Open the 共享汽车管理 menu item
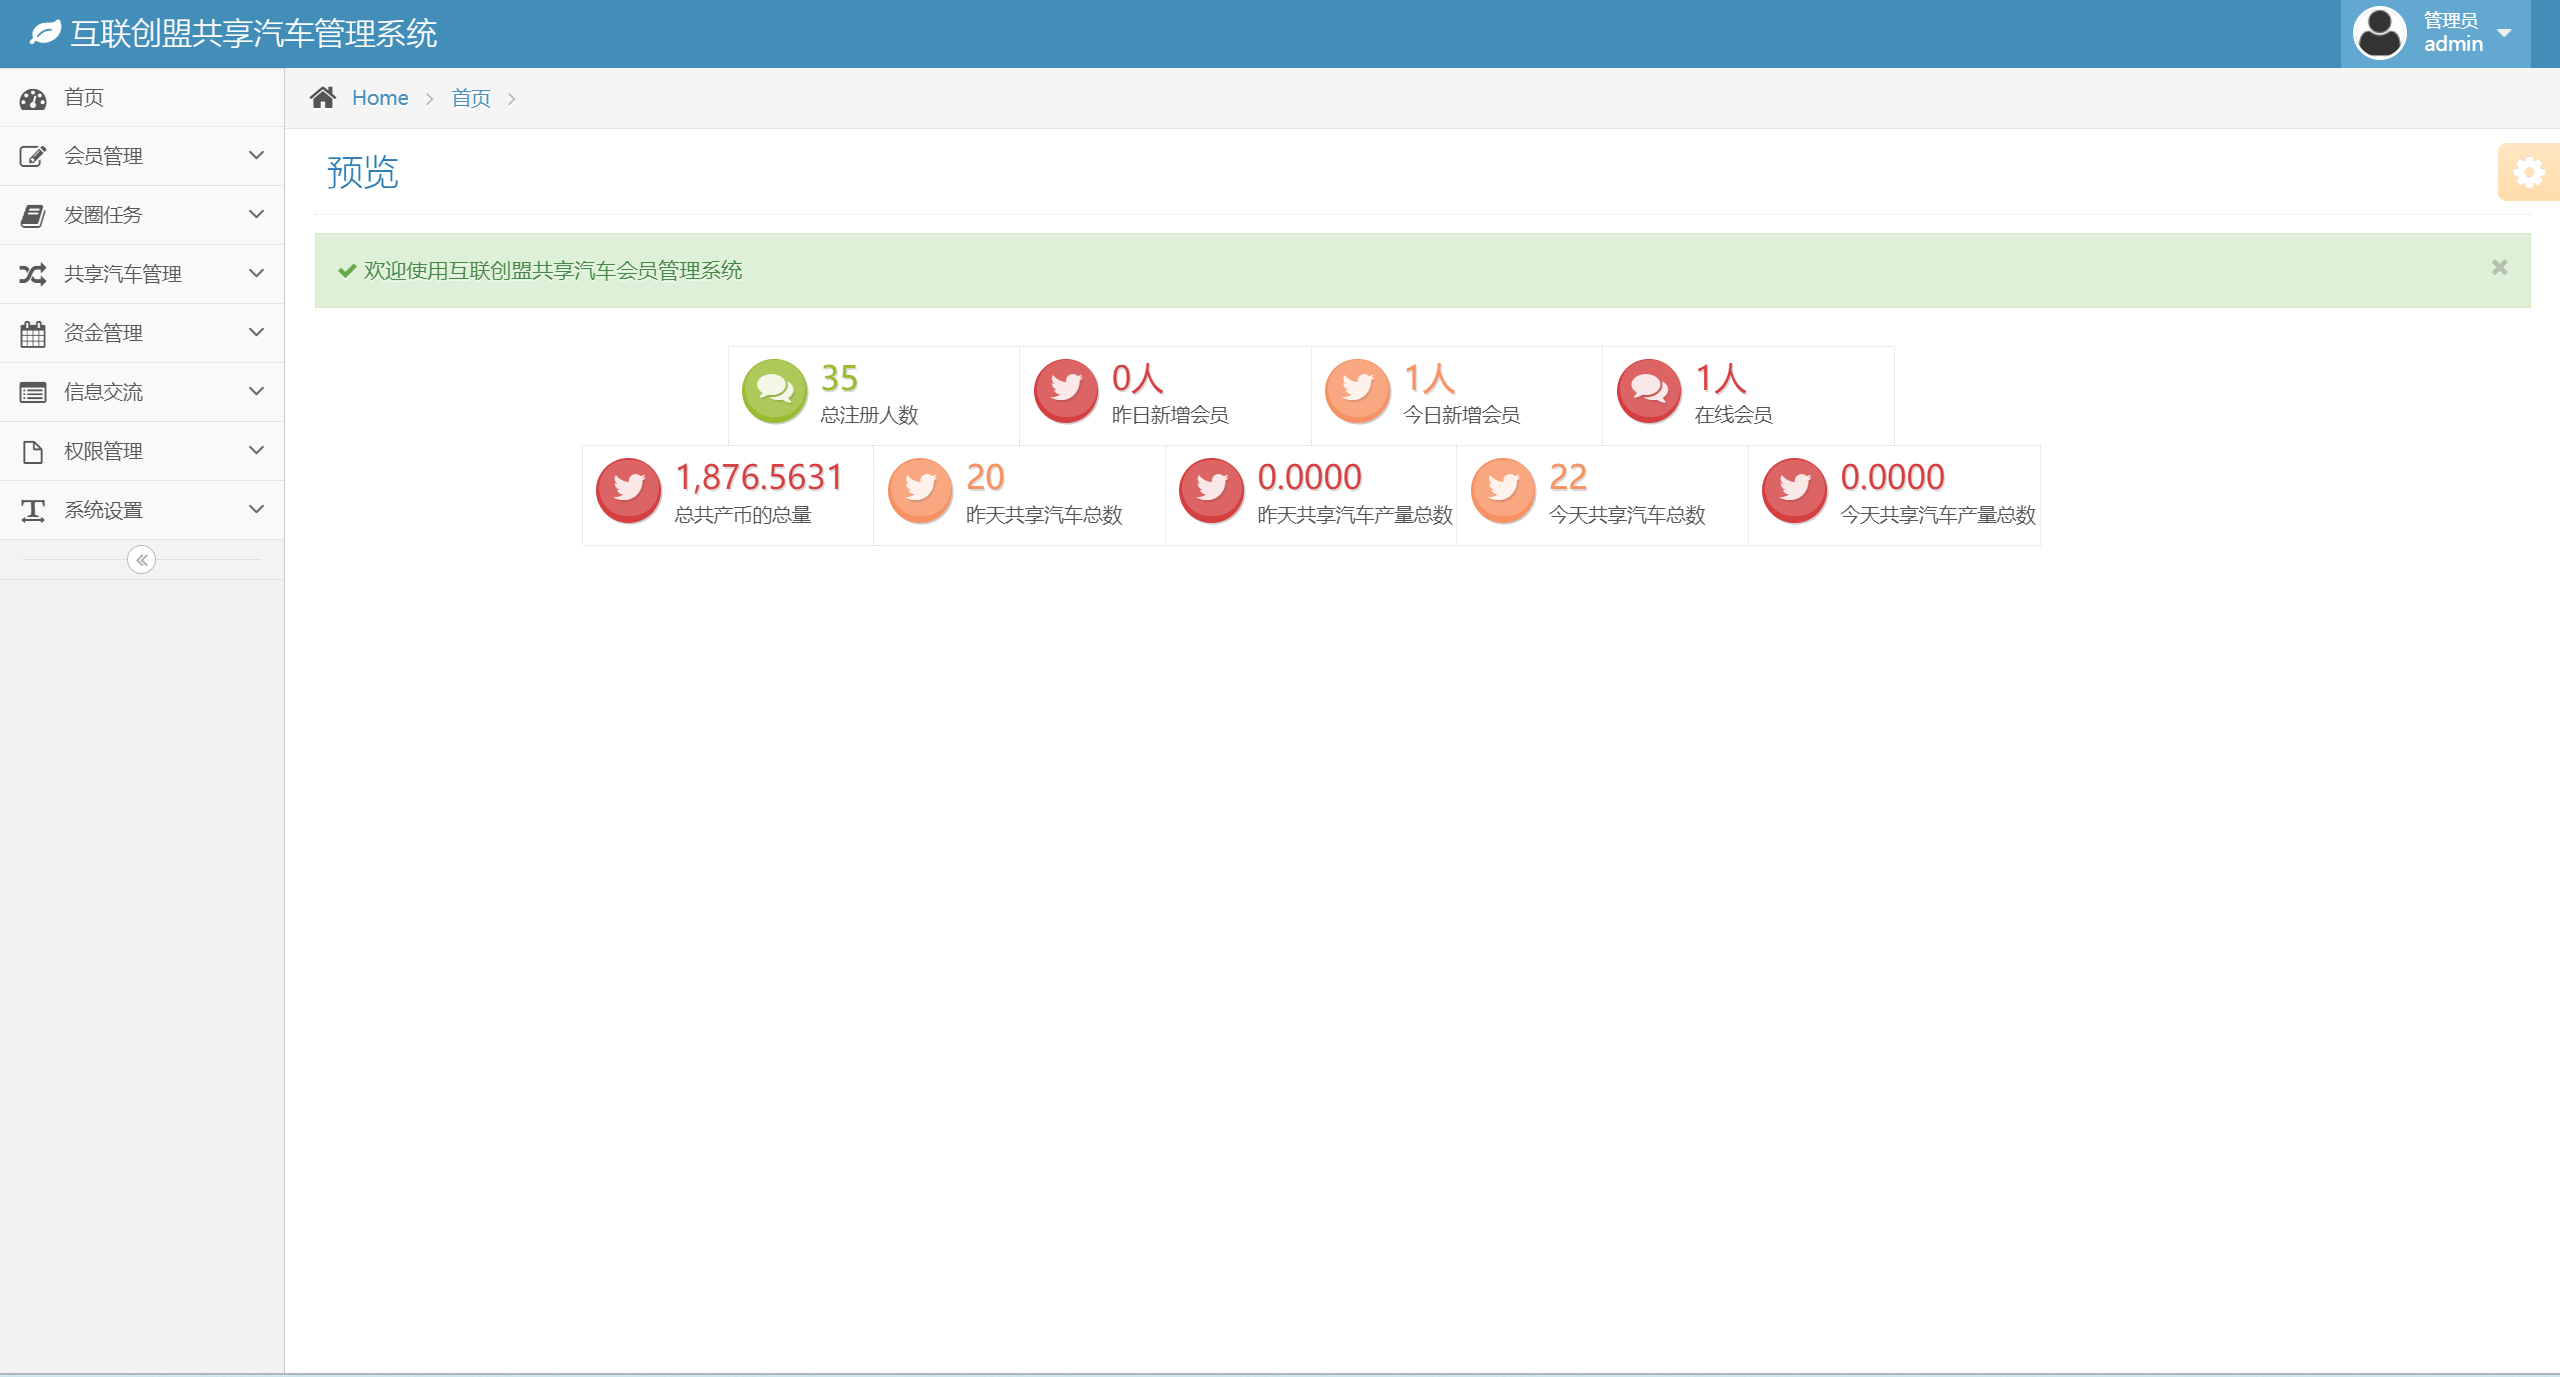 [123, 274]
